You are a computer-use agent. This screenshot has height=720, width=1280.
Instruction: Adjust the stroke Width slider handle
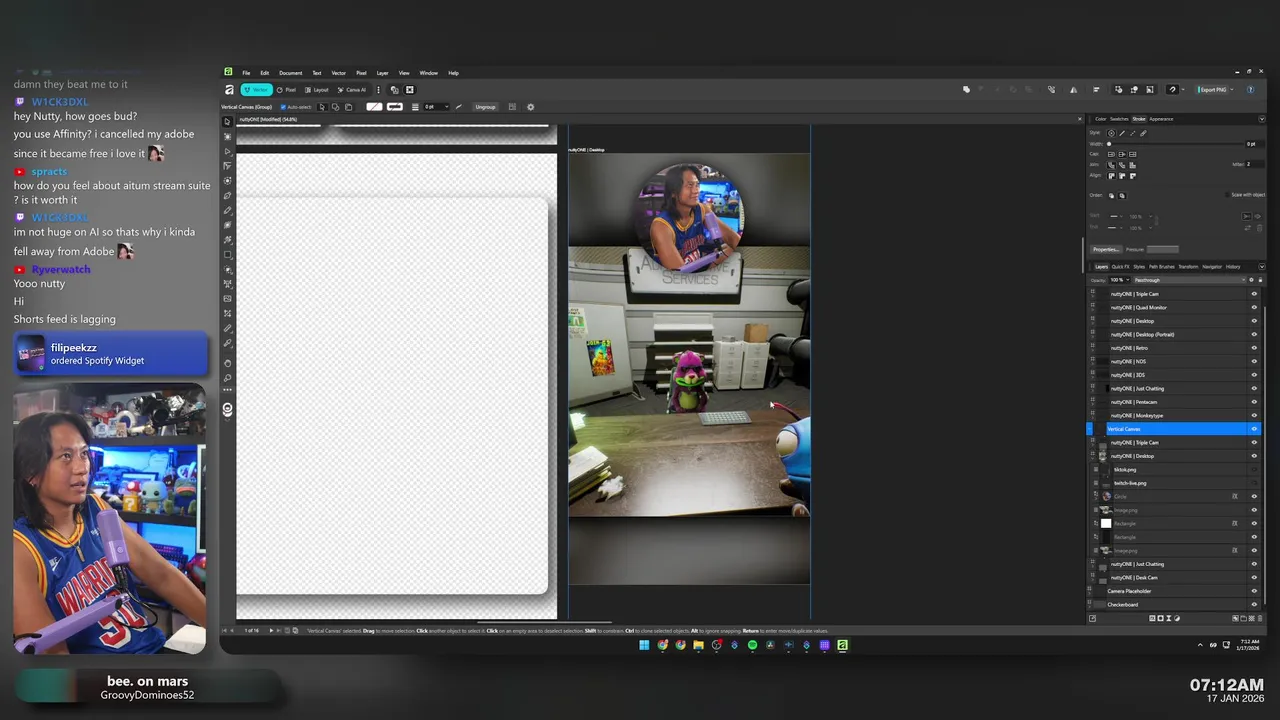click(x=1109, y=144)
